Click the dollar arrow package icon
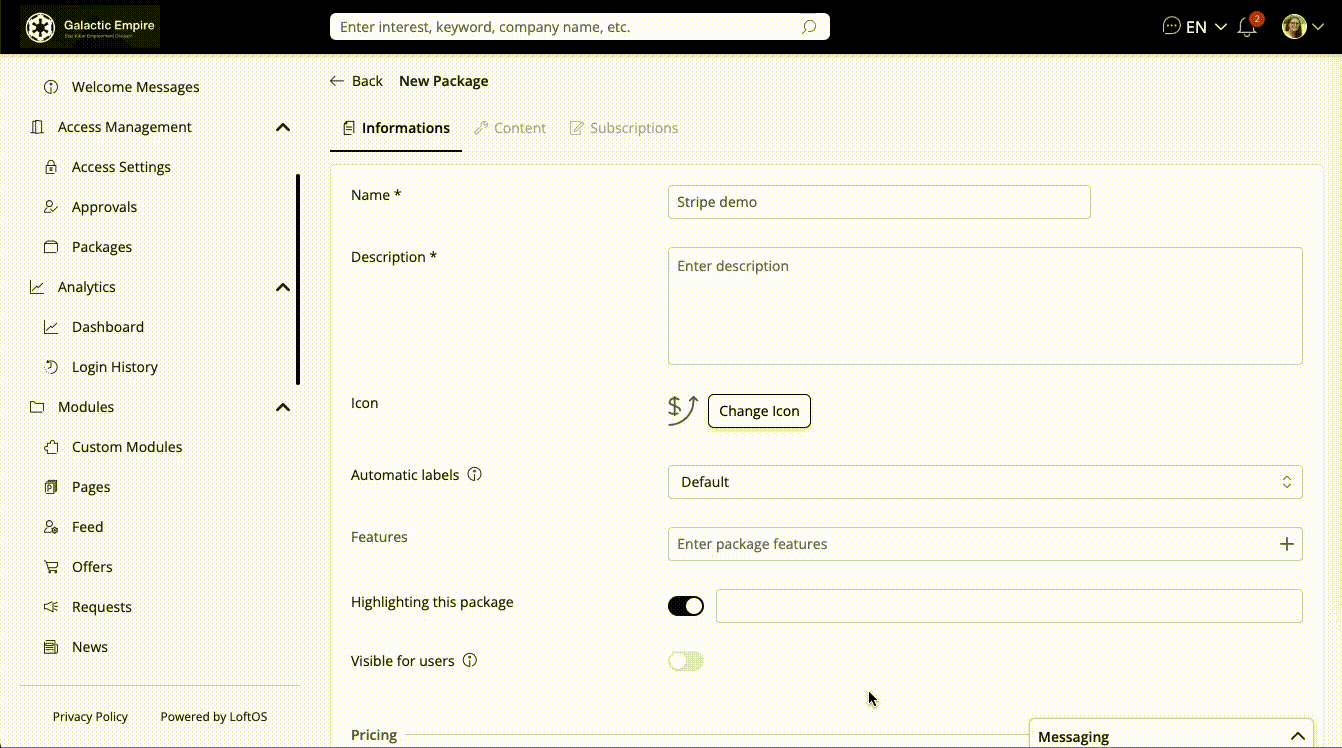The image size is (1342, 748). (682, 410)
